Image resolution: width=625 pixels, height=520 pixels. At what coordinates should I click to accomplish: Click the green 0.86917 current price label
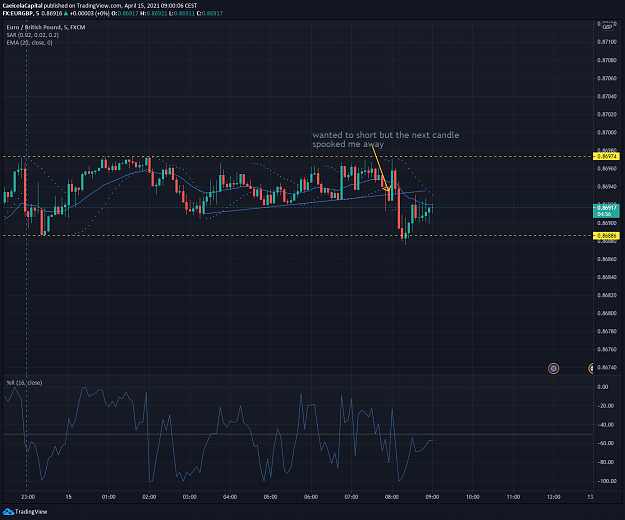[606, 210]
